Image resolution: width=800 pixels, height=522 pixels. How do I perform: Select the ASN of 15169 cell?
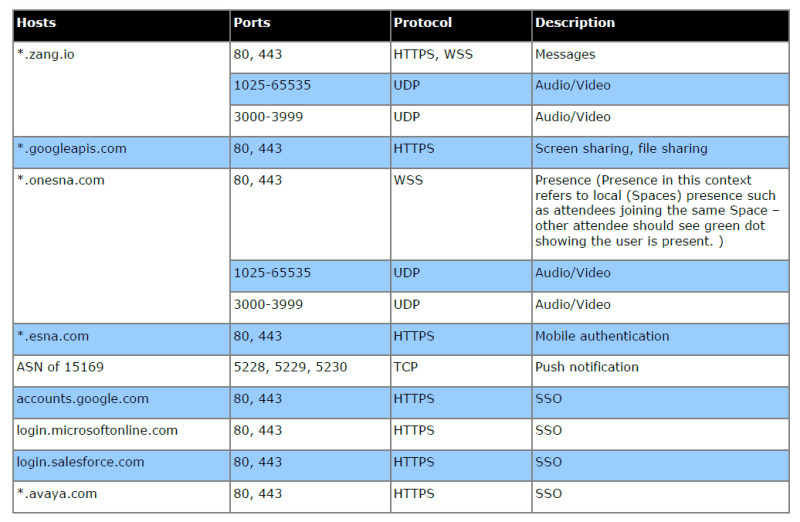pos(121,371)
